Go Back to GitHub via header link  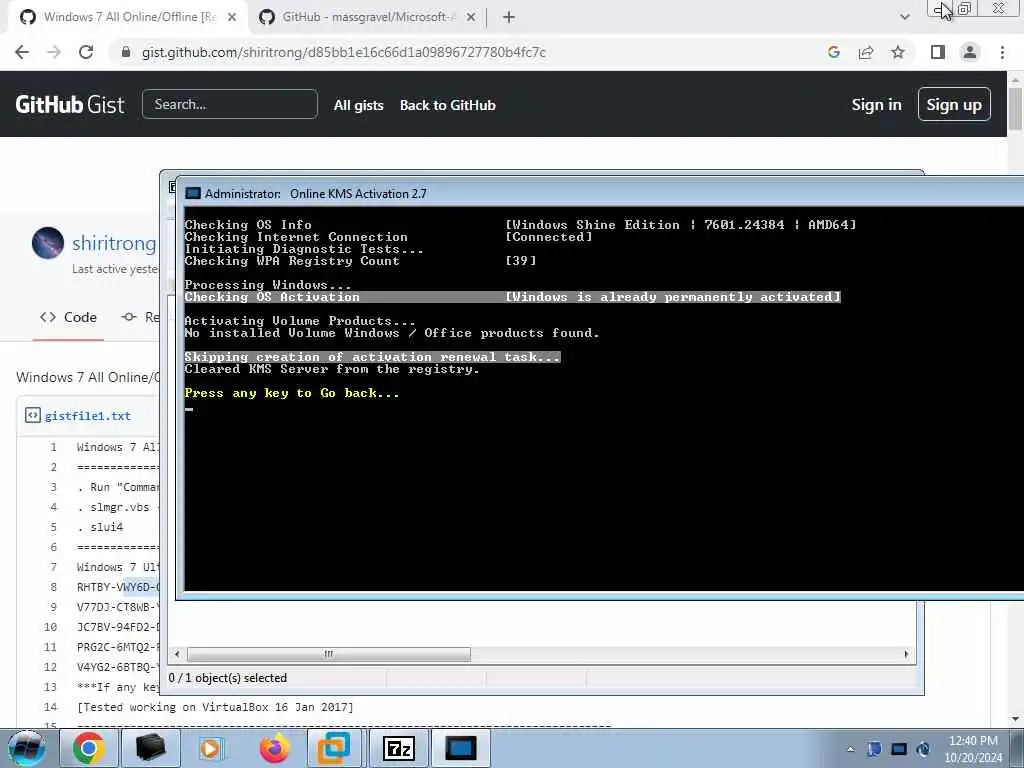pos(448,105)
